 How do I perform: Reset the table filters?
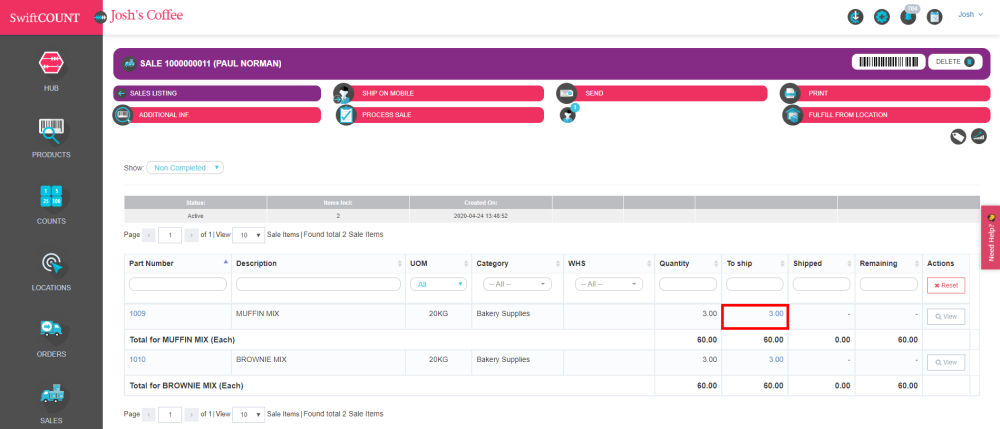[946, 285]
